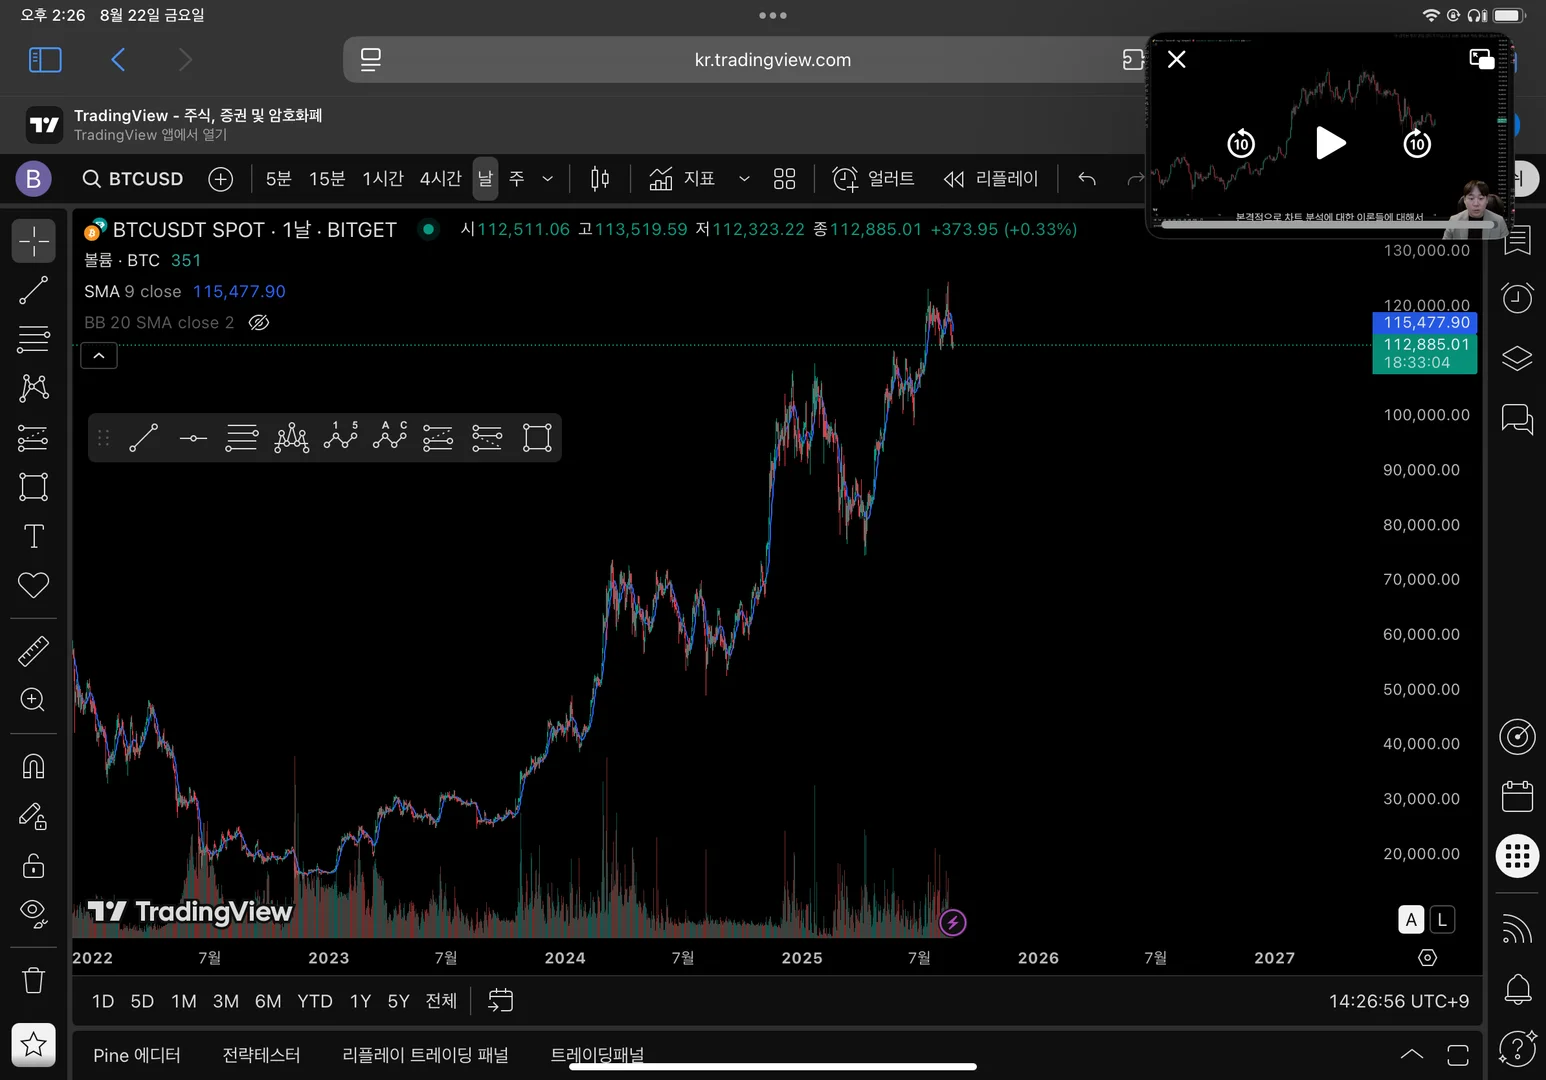This screenshot has height=1080, width=1546.
Task: Toggle hide all drawings eye icon
Action: 34,913
